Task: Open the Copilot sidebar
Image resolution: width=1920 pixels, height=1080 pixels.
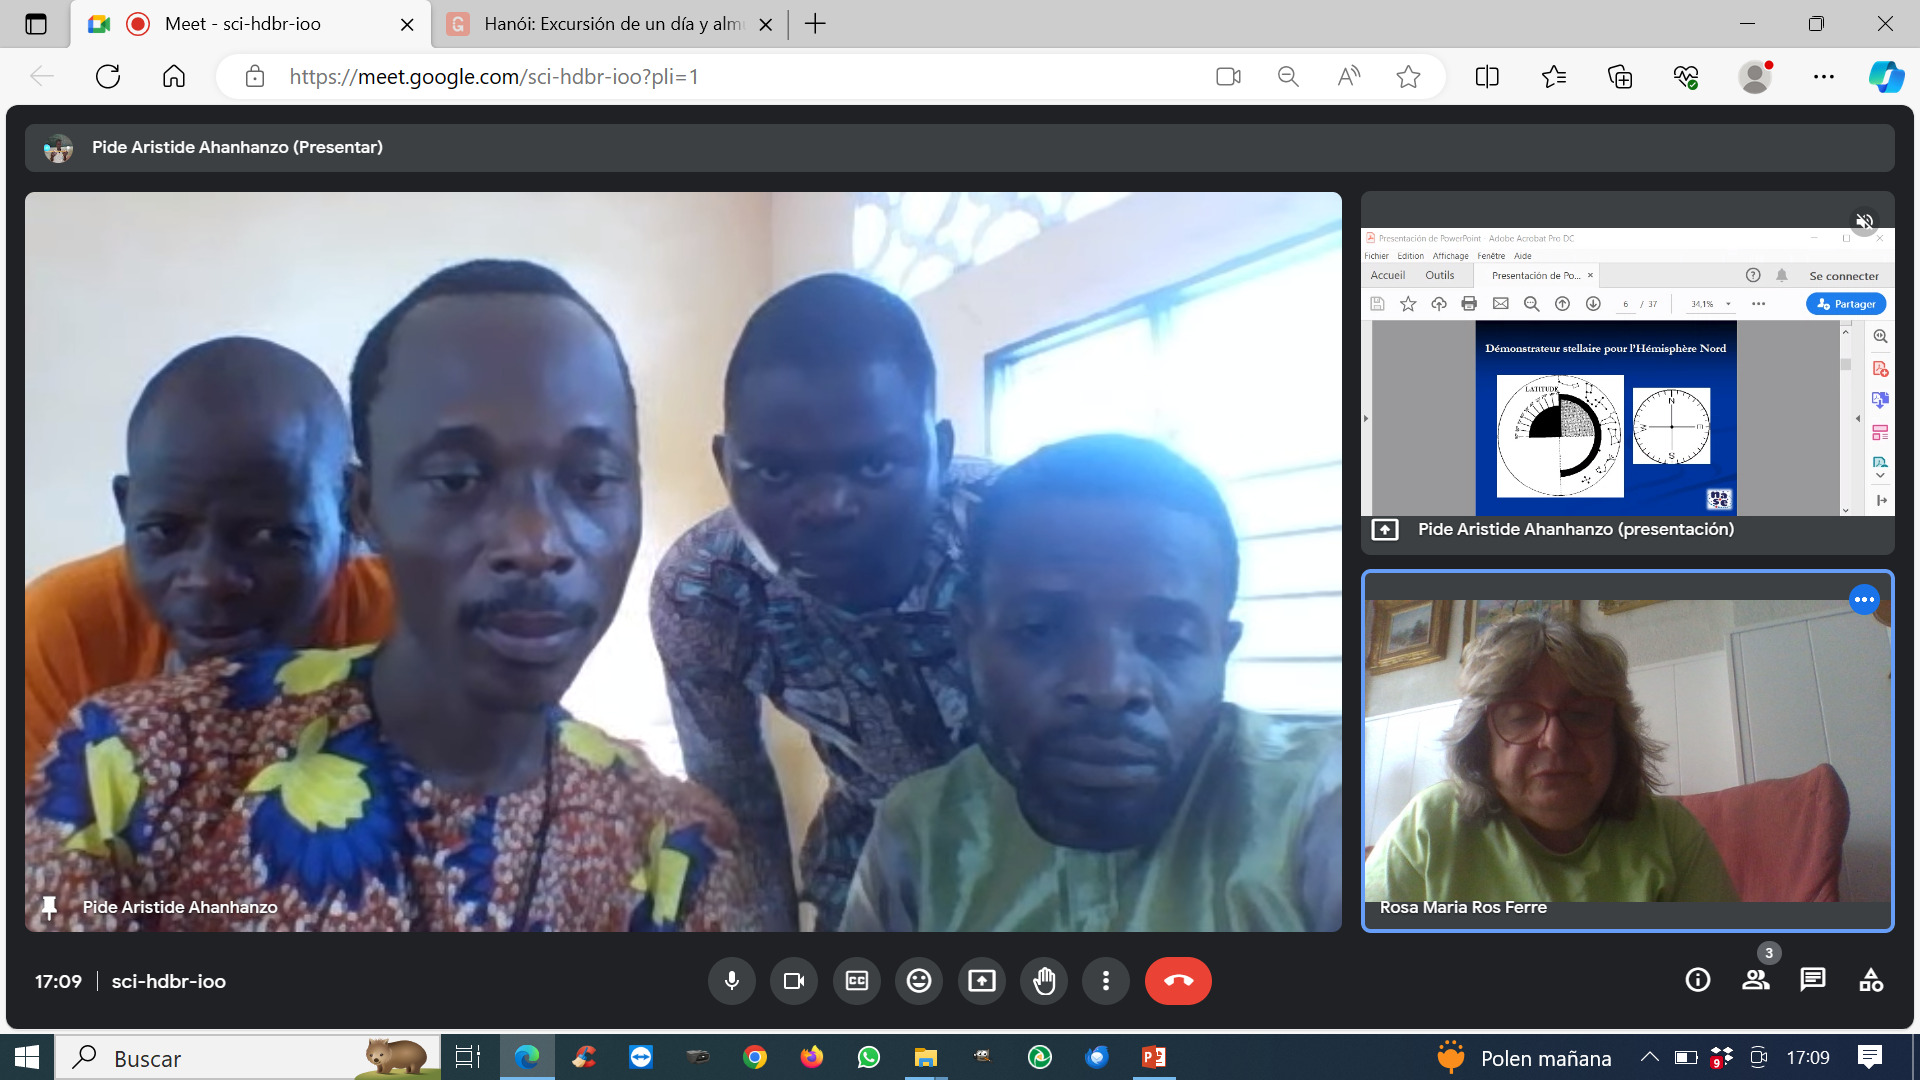Action: pos(1886,76)
